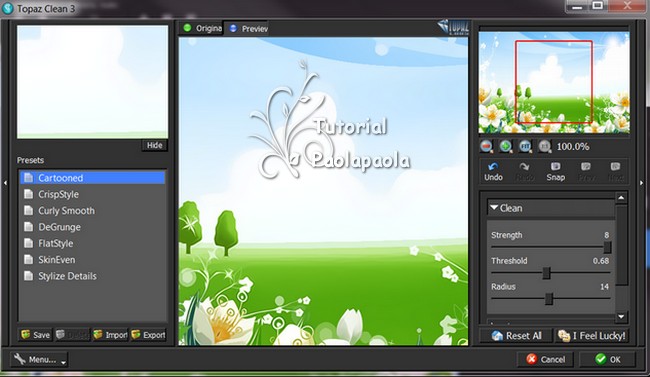Choose the SkinEven preset

[x=92, y=260]
